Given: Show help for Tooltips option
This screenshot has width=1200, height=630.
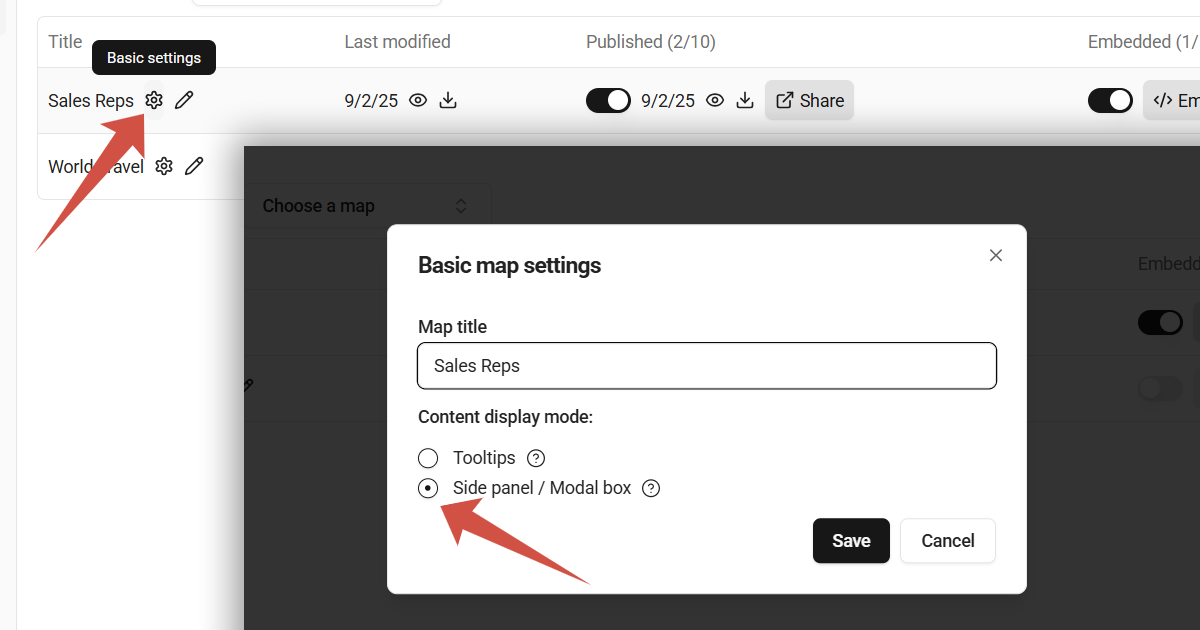Looking at the screenshot, I should coord(536,458).
